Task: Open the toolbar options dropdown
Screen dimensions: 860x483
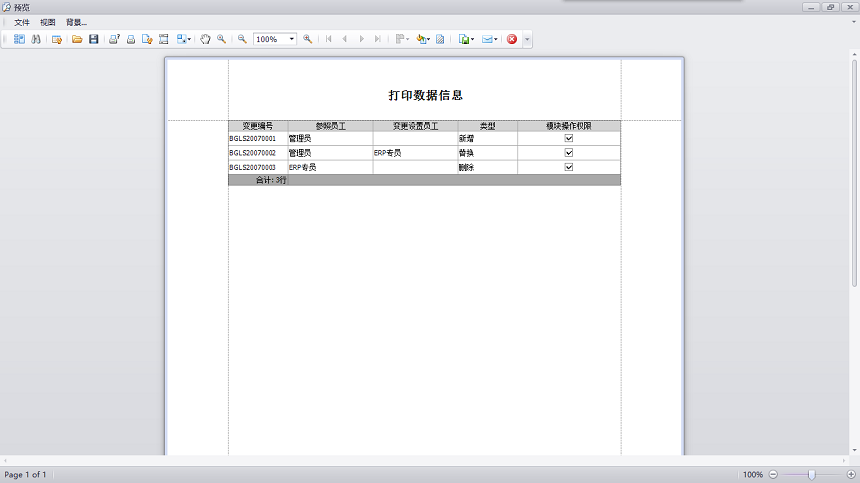Action: (527, 39)
